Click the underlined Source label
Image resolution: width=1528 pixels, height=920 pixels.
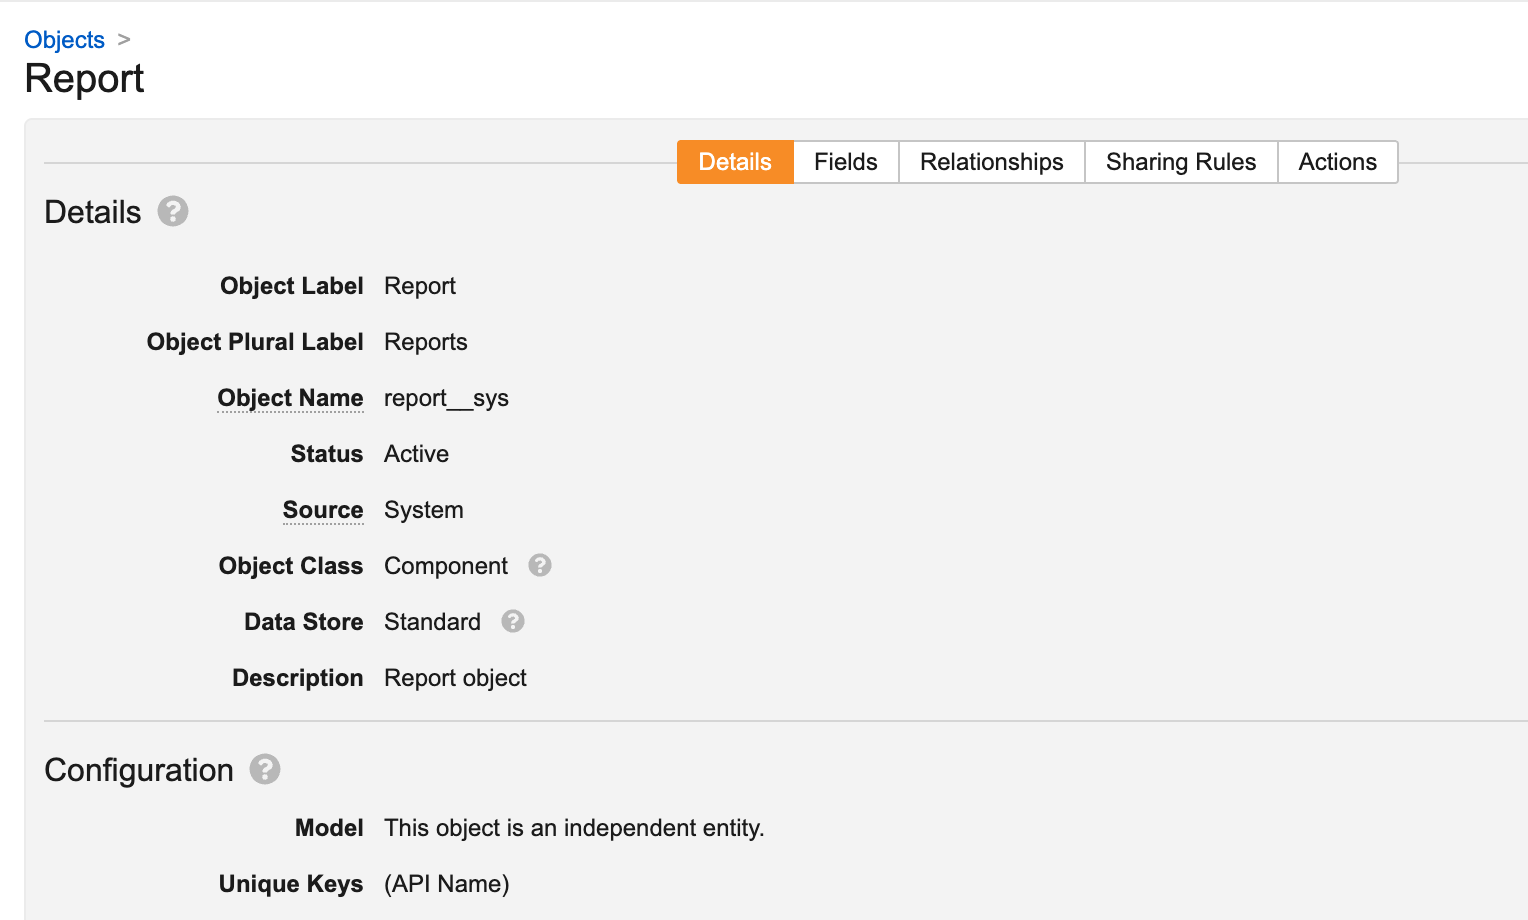[322, 510]
